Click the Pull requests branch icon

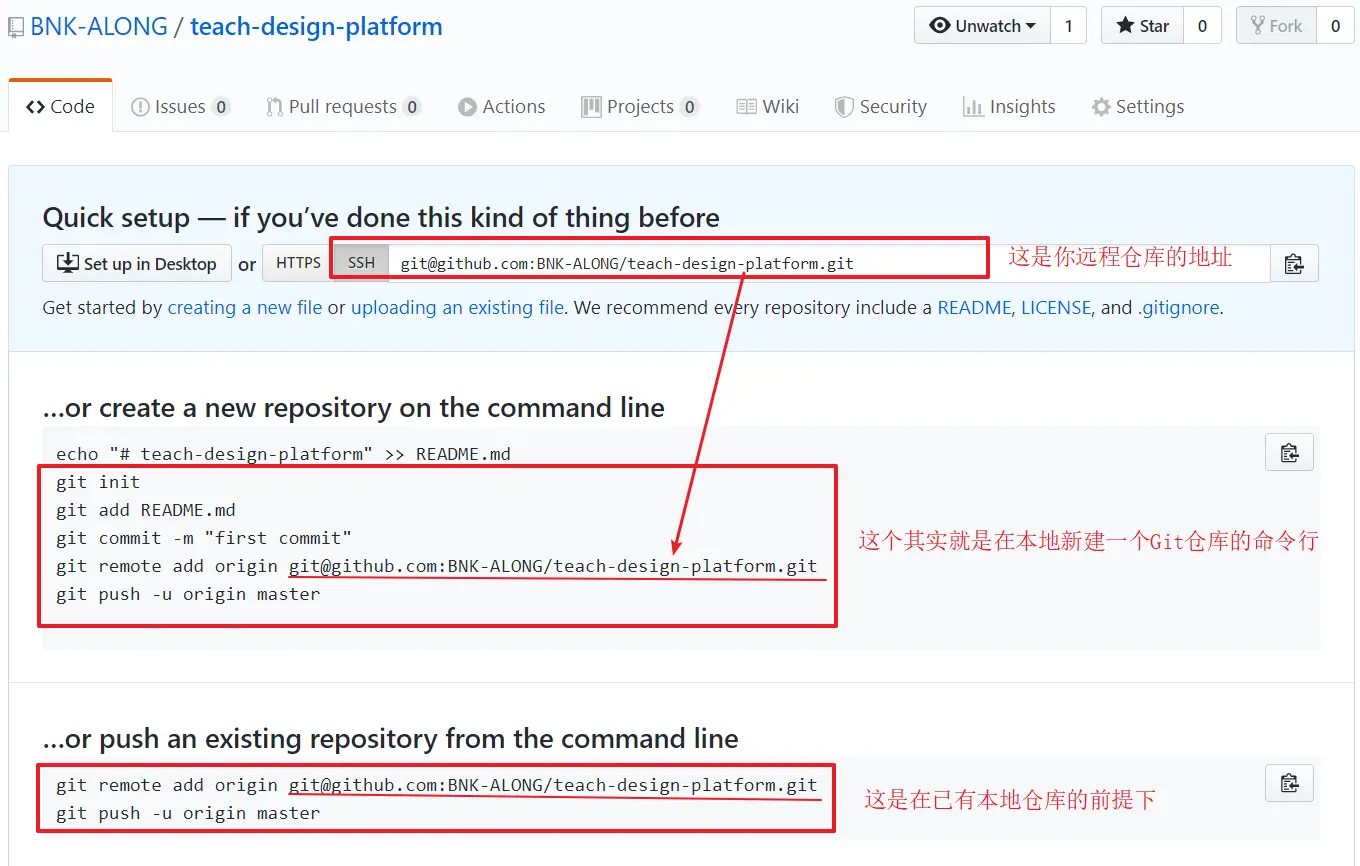coord(274,107)
